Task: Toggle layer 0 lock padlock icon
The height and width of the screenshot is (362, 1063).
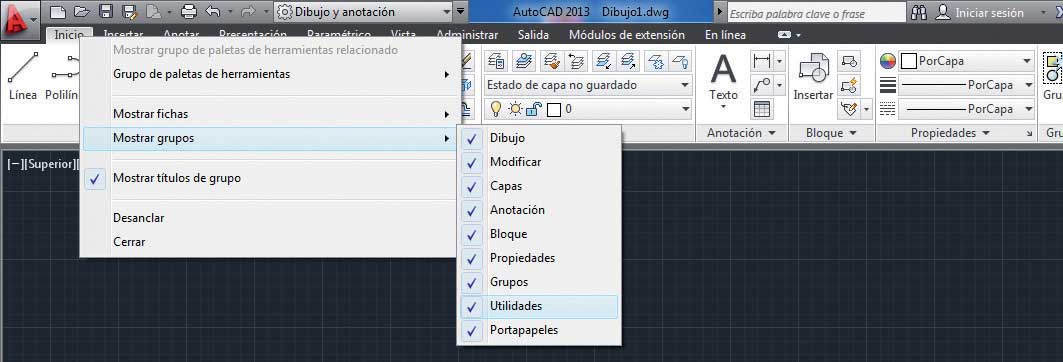Action: click(534, 108)
